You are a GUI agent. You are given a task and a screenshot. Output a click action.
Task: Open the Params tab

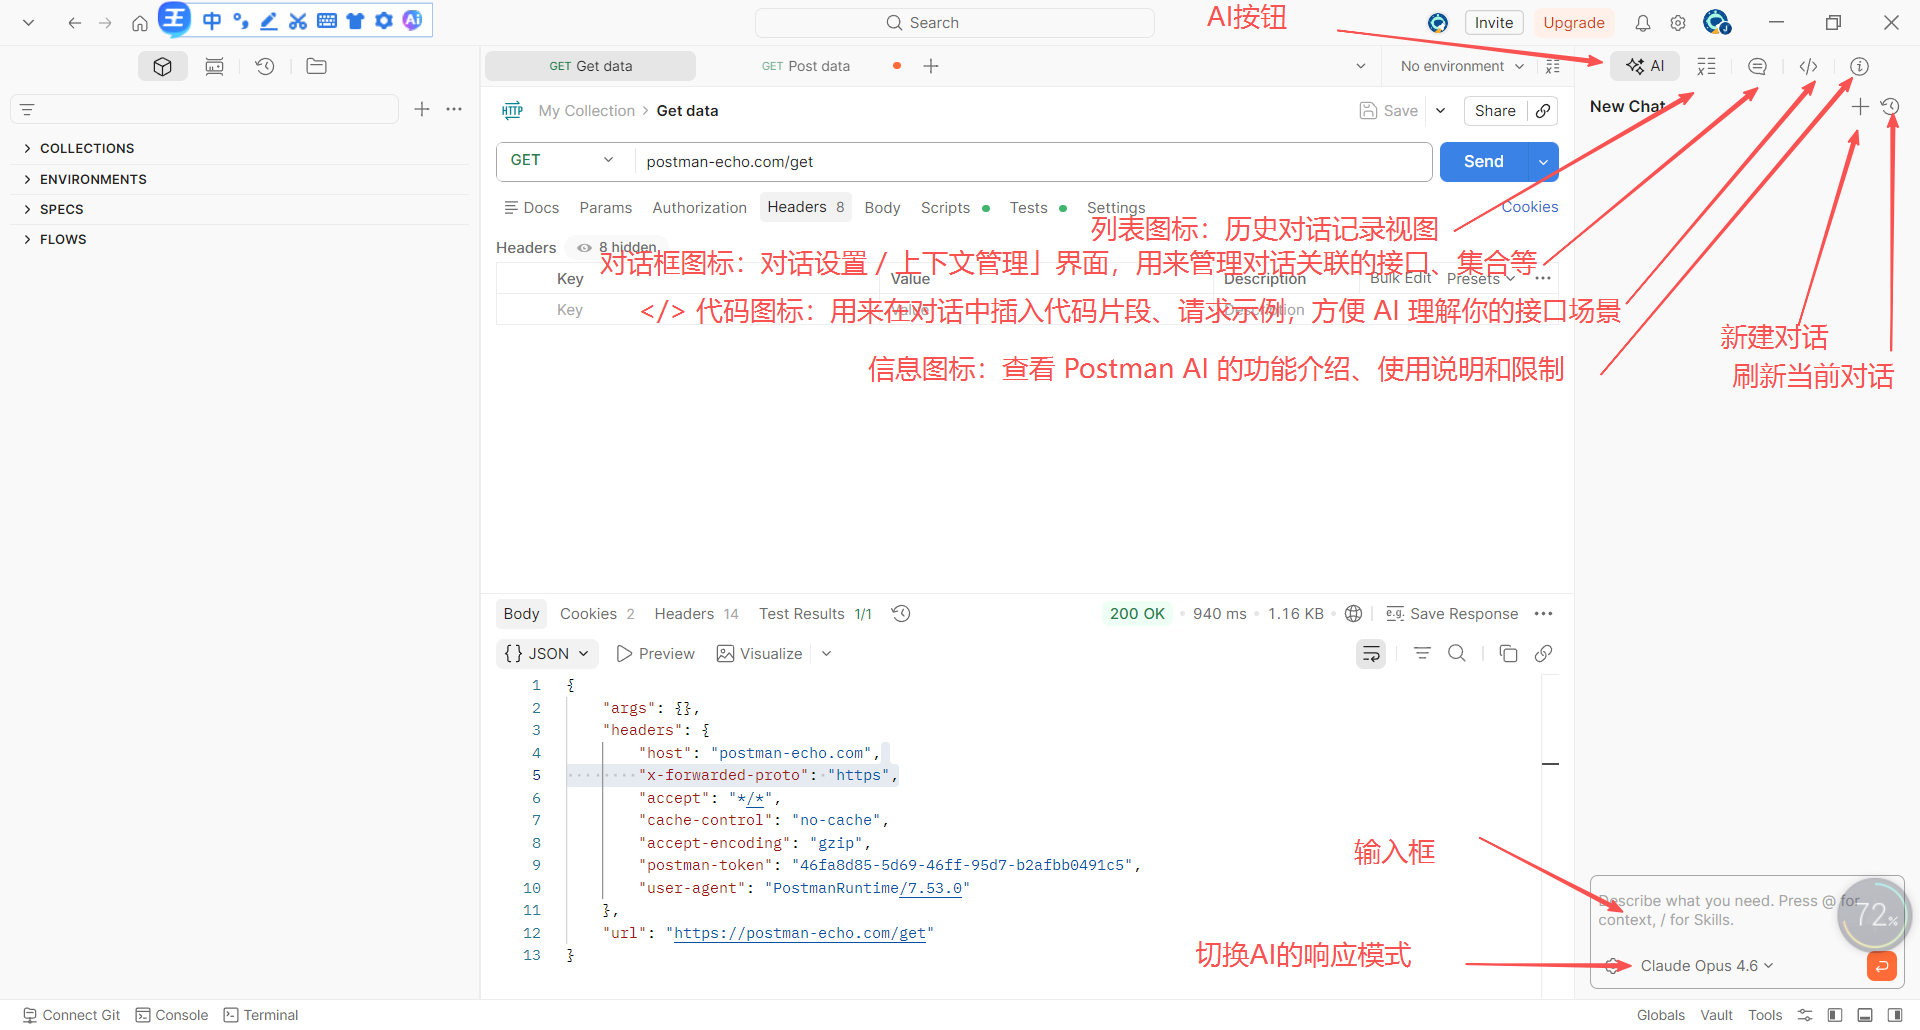pyautogui.click(x=605, y=208)
